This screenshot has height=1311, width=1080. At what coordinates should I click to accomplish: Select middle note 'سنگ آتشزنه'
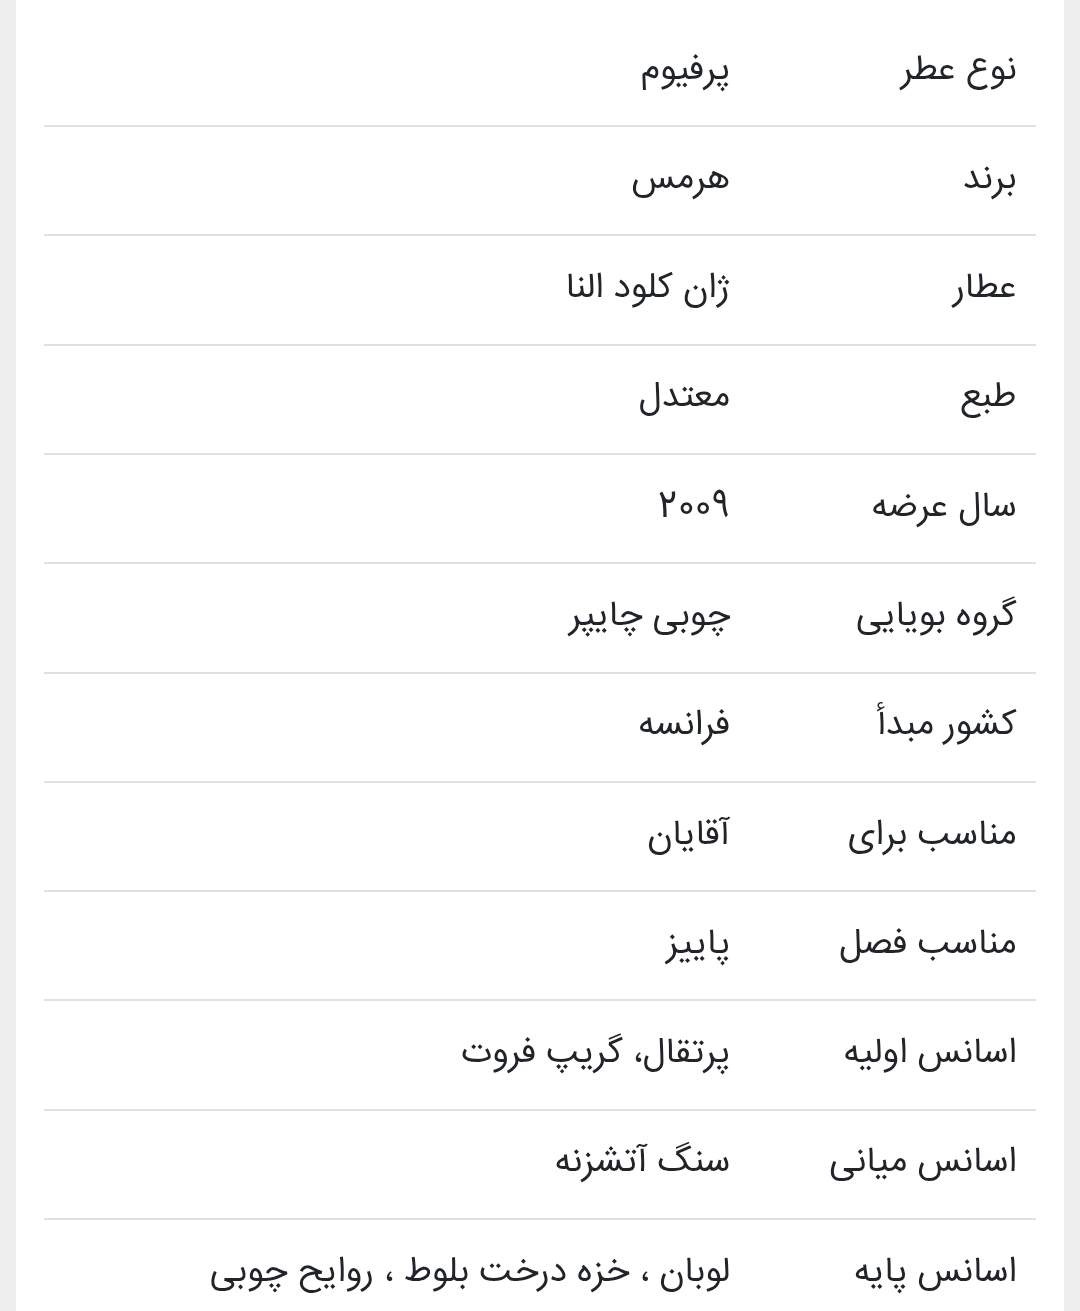tap(642, 1161)
